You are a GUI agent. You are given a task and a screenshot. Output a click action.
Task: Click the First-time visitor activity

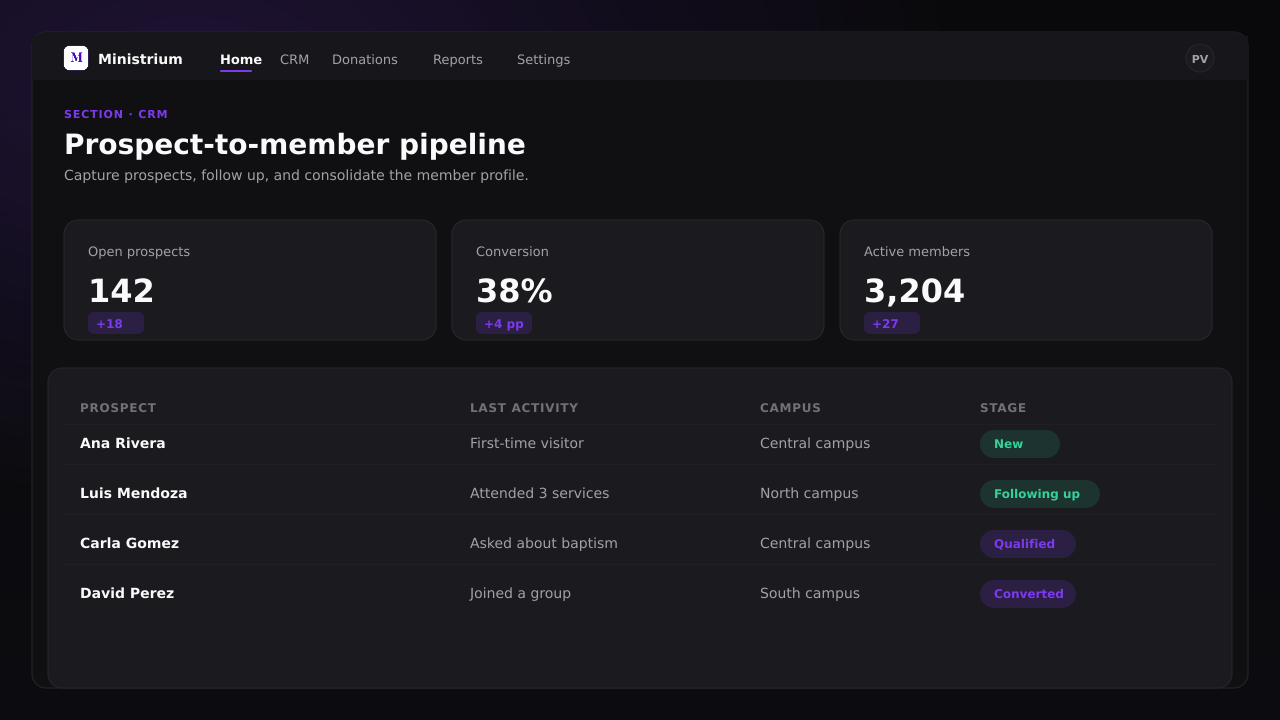pos(527,443)
